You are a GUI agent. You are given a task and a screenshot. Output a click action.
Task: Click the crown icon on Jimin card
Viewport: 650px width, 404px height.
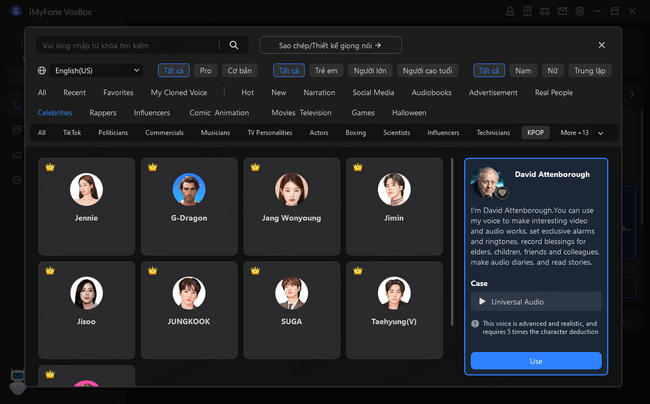[358, 167]
